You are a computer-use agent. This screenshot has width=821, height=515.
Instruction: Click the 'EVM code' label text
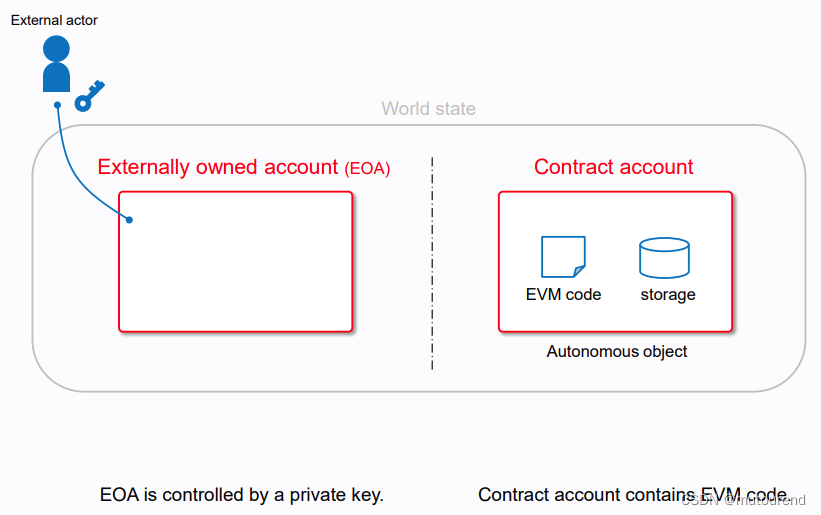pyautogui.click(x=563, y=294)
